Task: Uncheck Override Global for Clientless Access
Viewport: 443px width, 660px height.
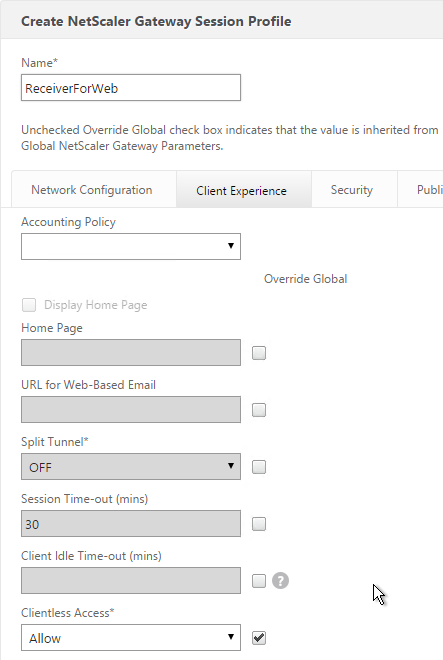Action: click(x=259, y=638)
